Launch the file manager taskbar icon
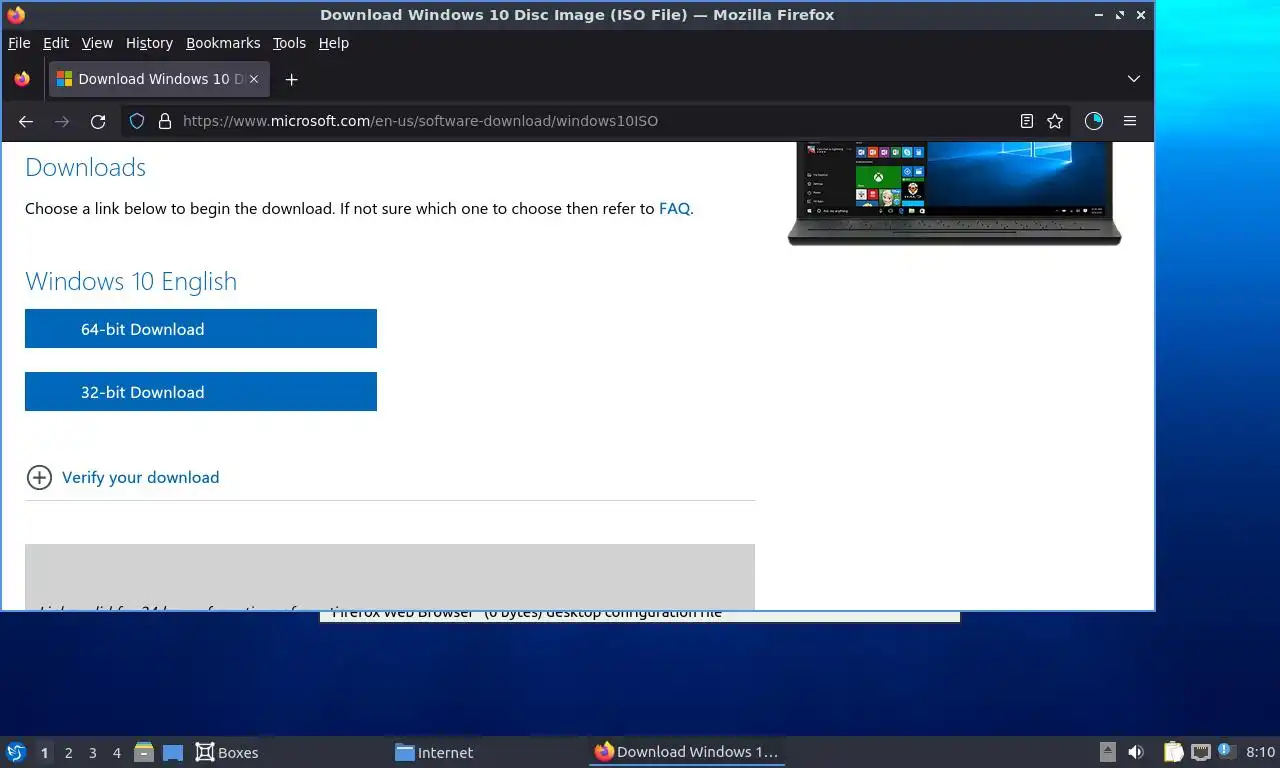 144,752
